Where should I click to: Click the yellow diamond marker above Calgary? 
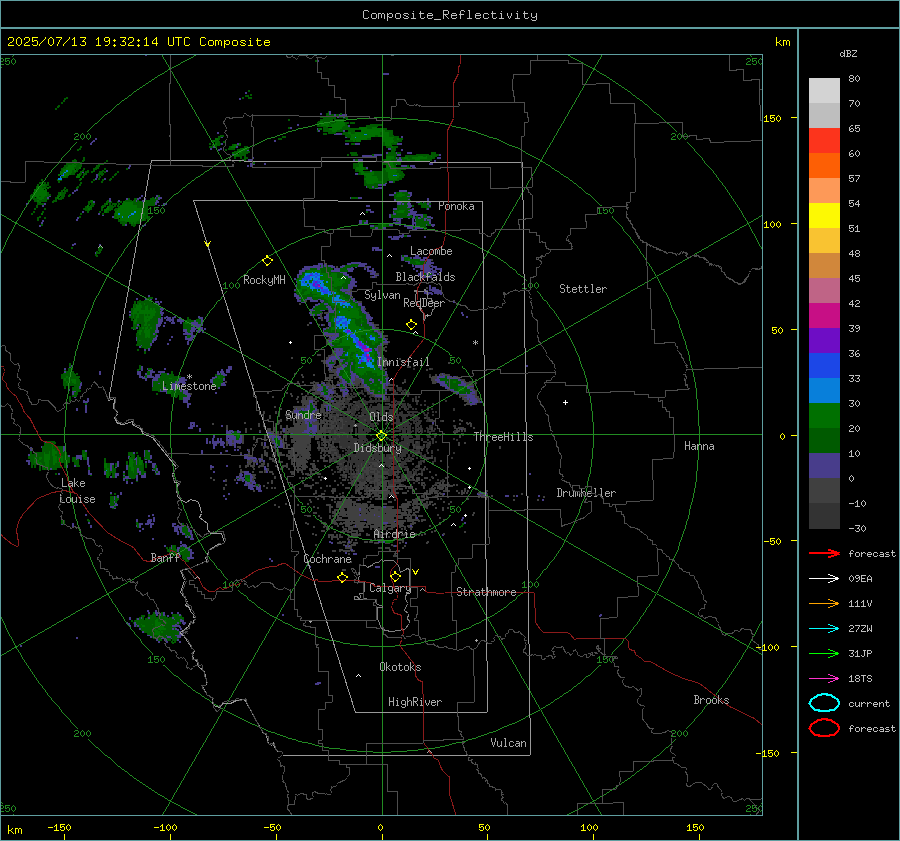[395, 576]
